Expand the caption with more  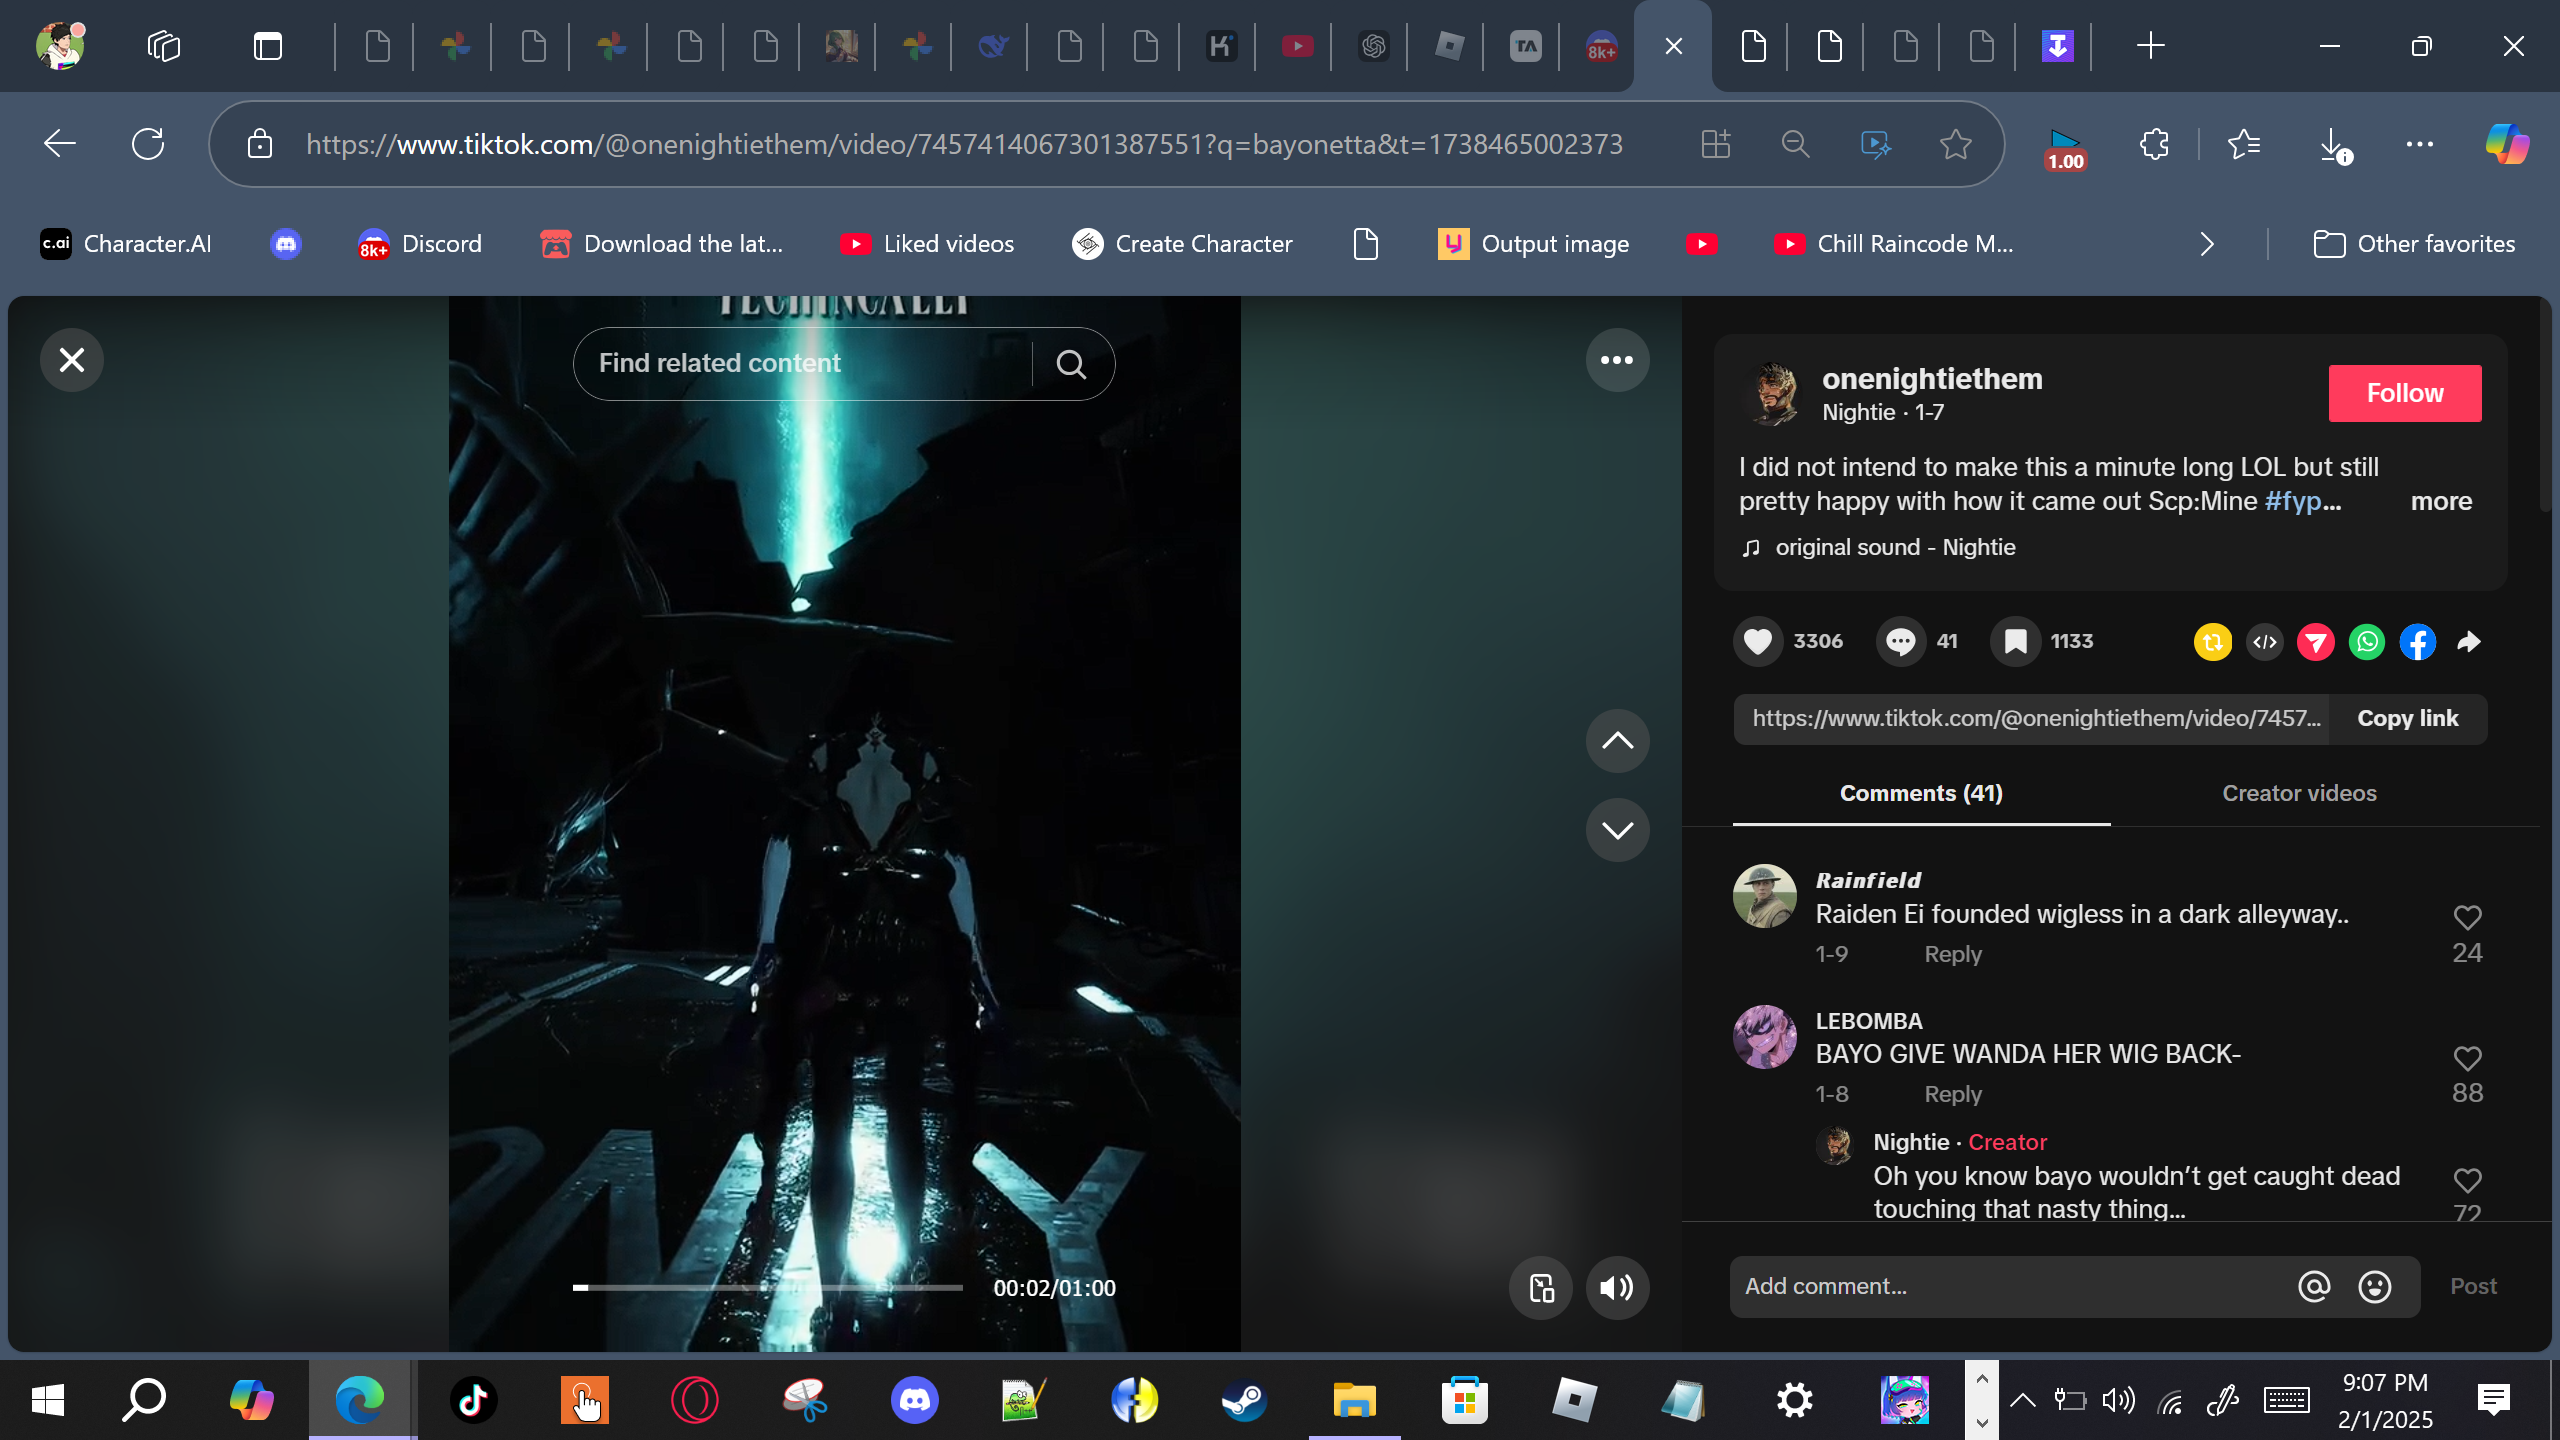(2441, 501)
